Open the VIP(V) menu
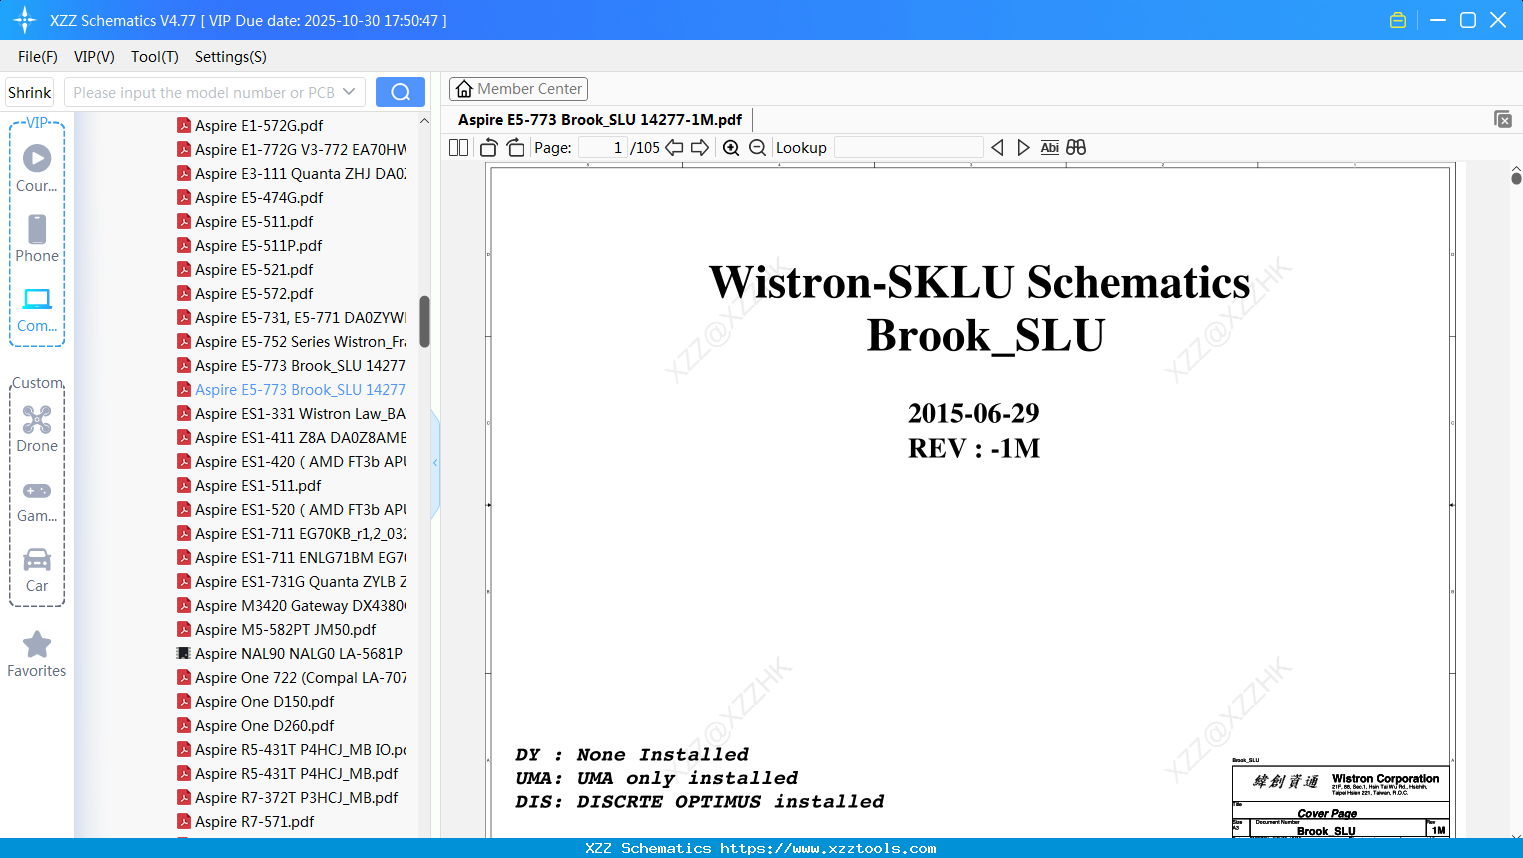1523x858 pixels. click(94, 57)
